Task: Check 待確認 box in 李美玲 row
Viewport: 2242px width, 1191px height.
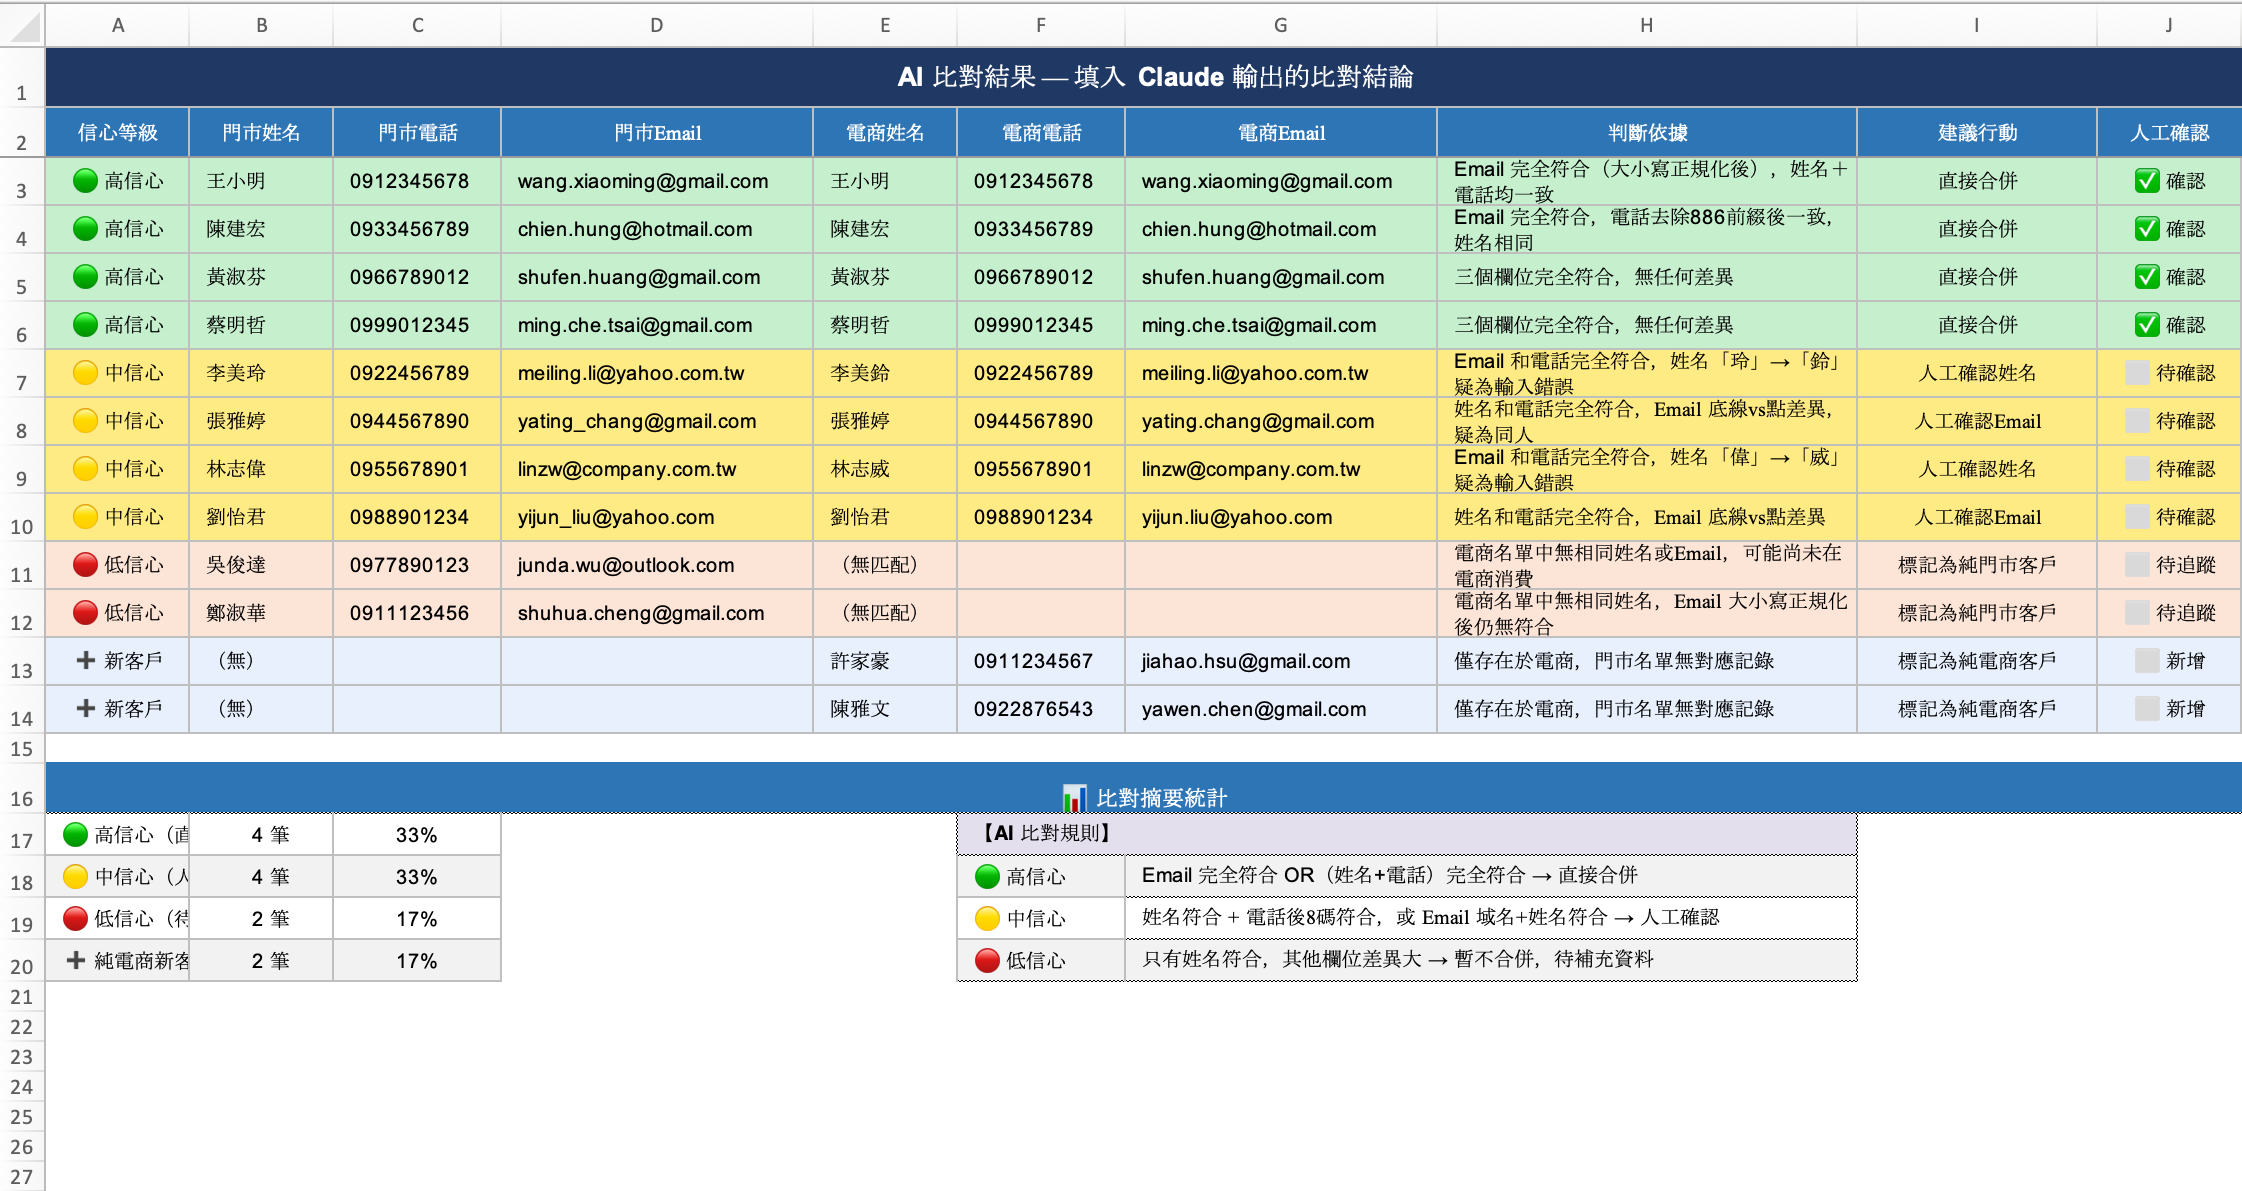Action: pyautogui.click(x=2137, y=373)
